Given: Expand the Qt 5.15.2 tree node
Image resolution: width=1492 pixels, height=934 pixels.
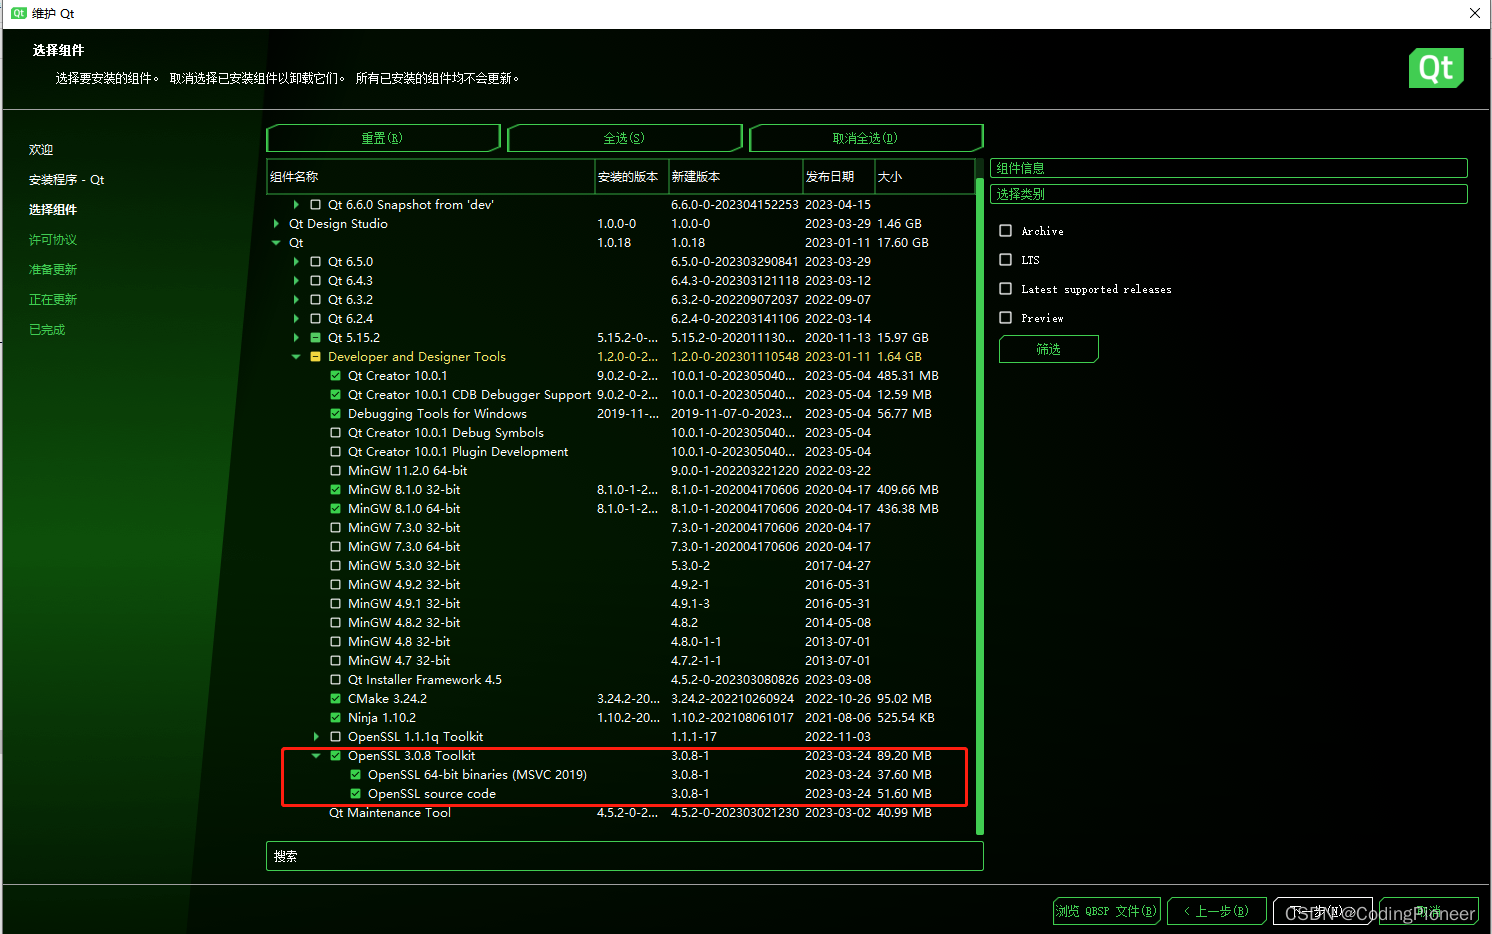Looking at the screenshot, I should pyautogui.click(x=296, y=338).
